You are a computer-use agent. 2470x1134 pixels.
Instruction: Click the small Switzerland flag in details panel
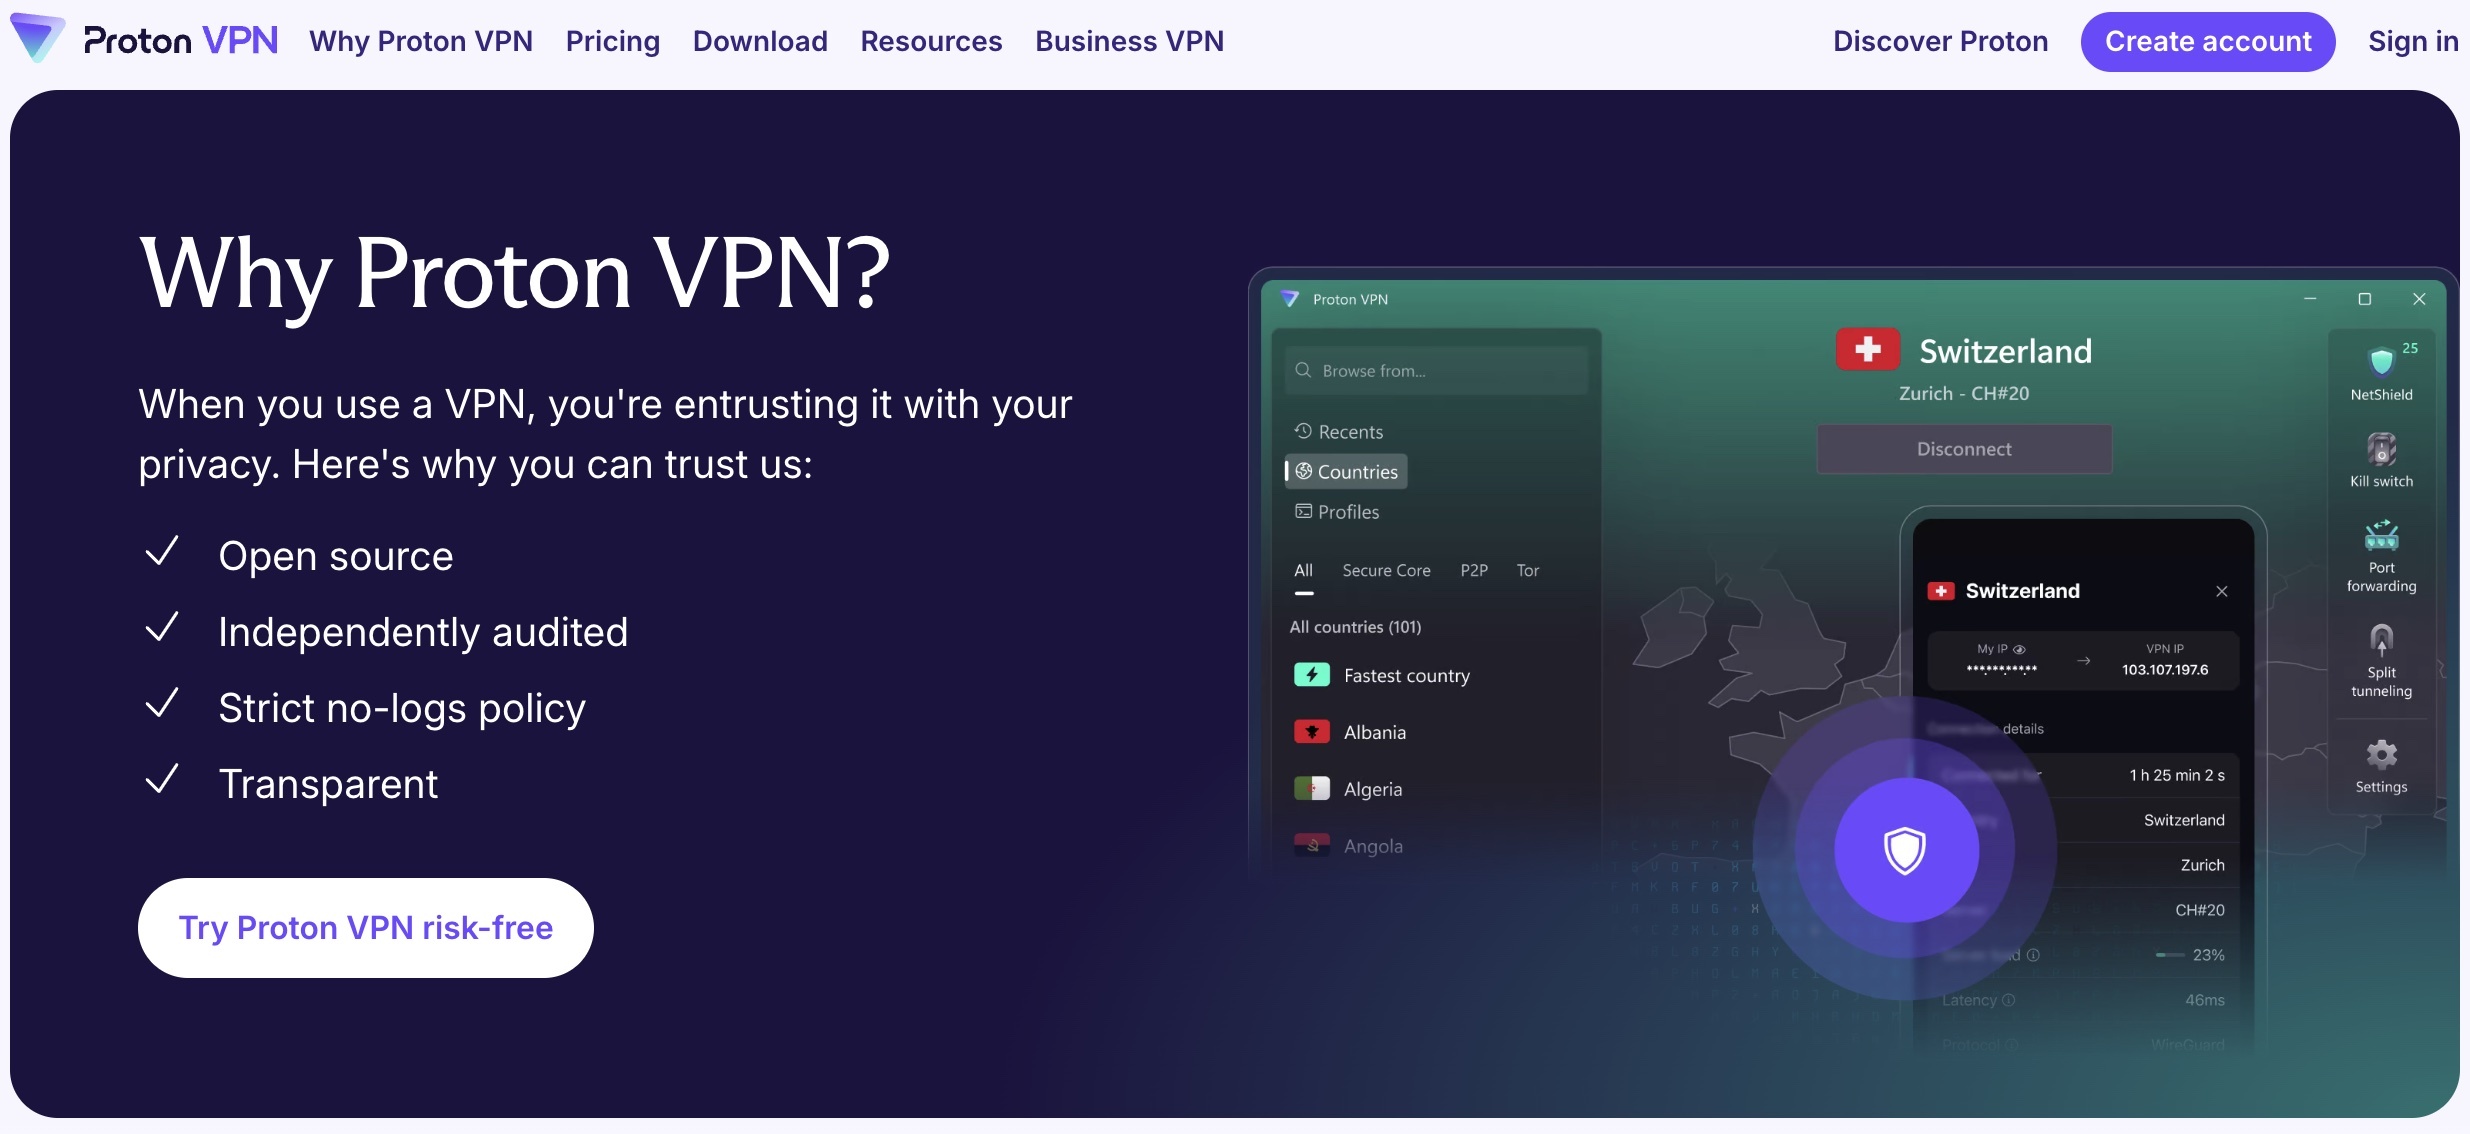tap(1941, 591)
